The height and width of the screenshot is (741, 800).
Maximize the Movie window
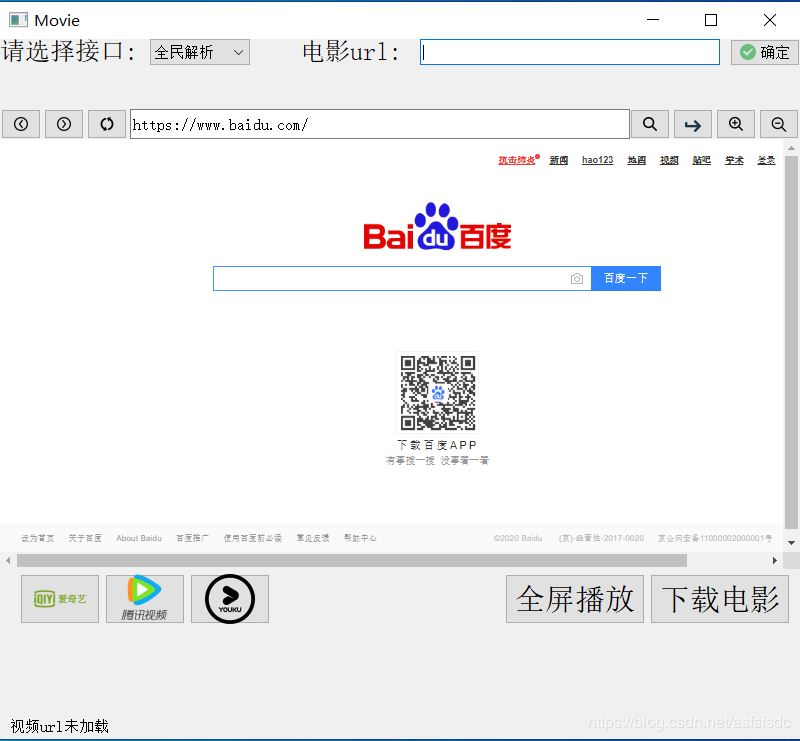coord(711,20)
